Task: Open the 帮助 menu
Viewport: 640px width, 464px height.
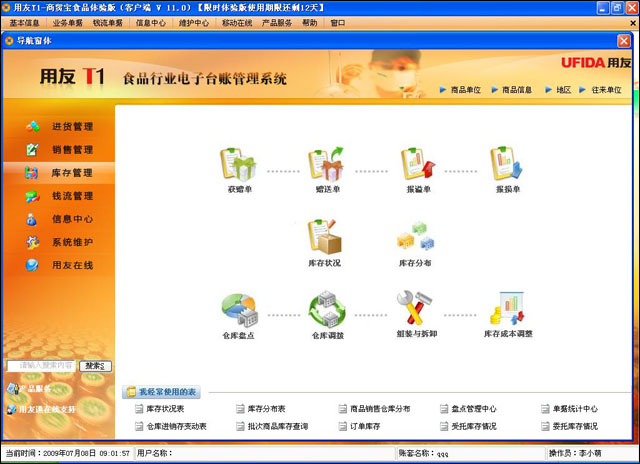Action: tap(309, 23)
